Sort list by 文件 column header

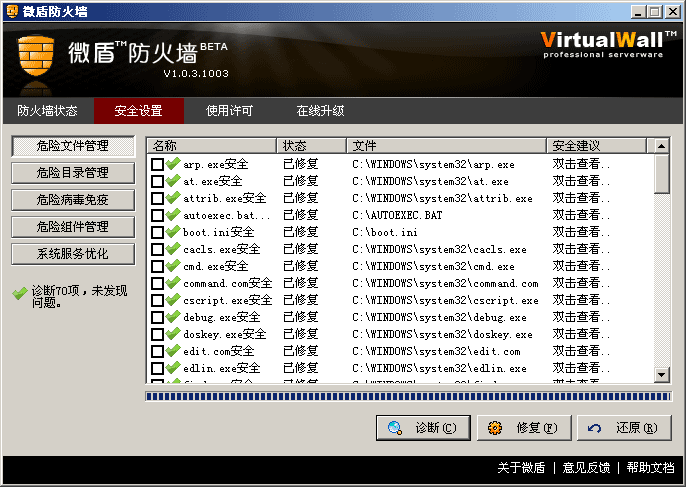point(446,146)
